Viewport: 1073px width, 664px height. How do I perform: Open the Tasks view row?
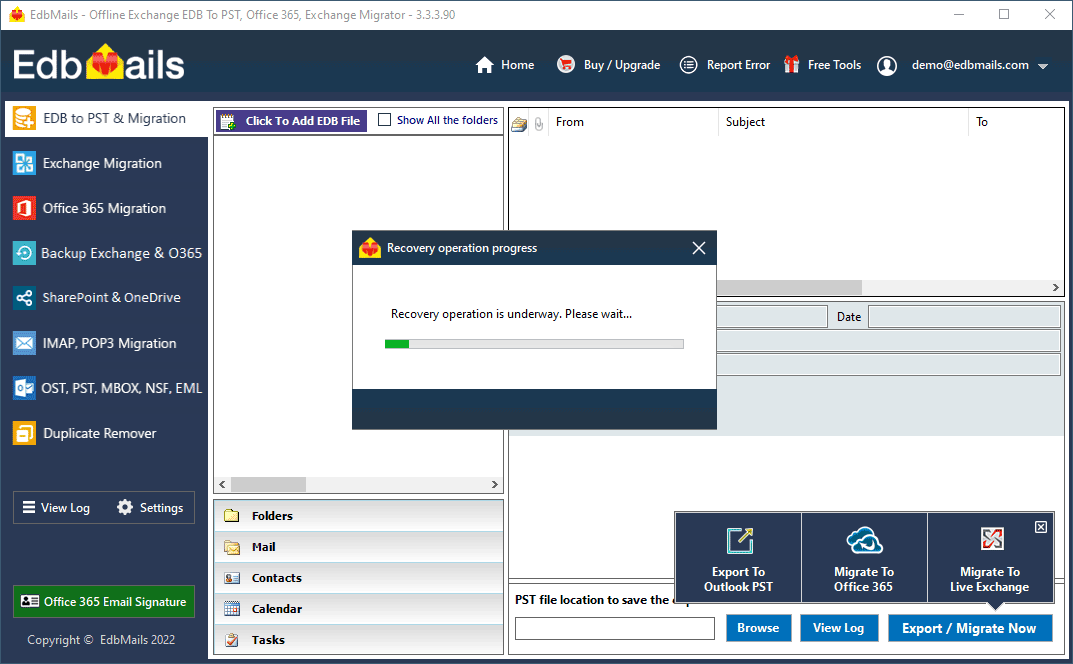click(x=359, y=639)
